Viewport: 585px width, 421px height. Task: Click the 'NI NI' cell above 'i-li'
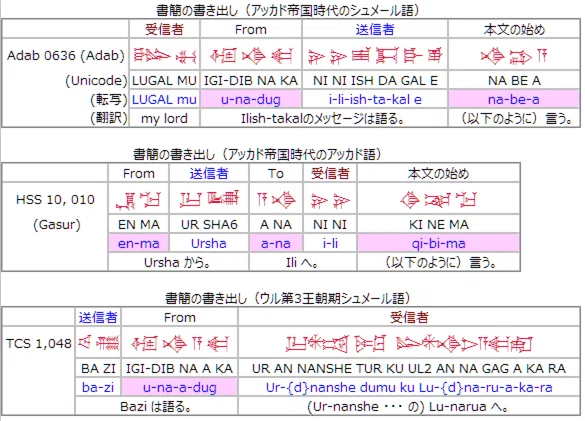330,225
